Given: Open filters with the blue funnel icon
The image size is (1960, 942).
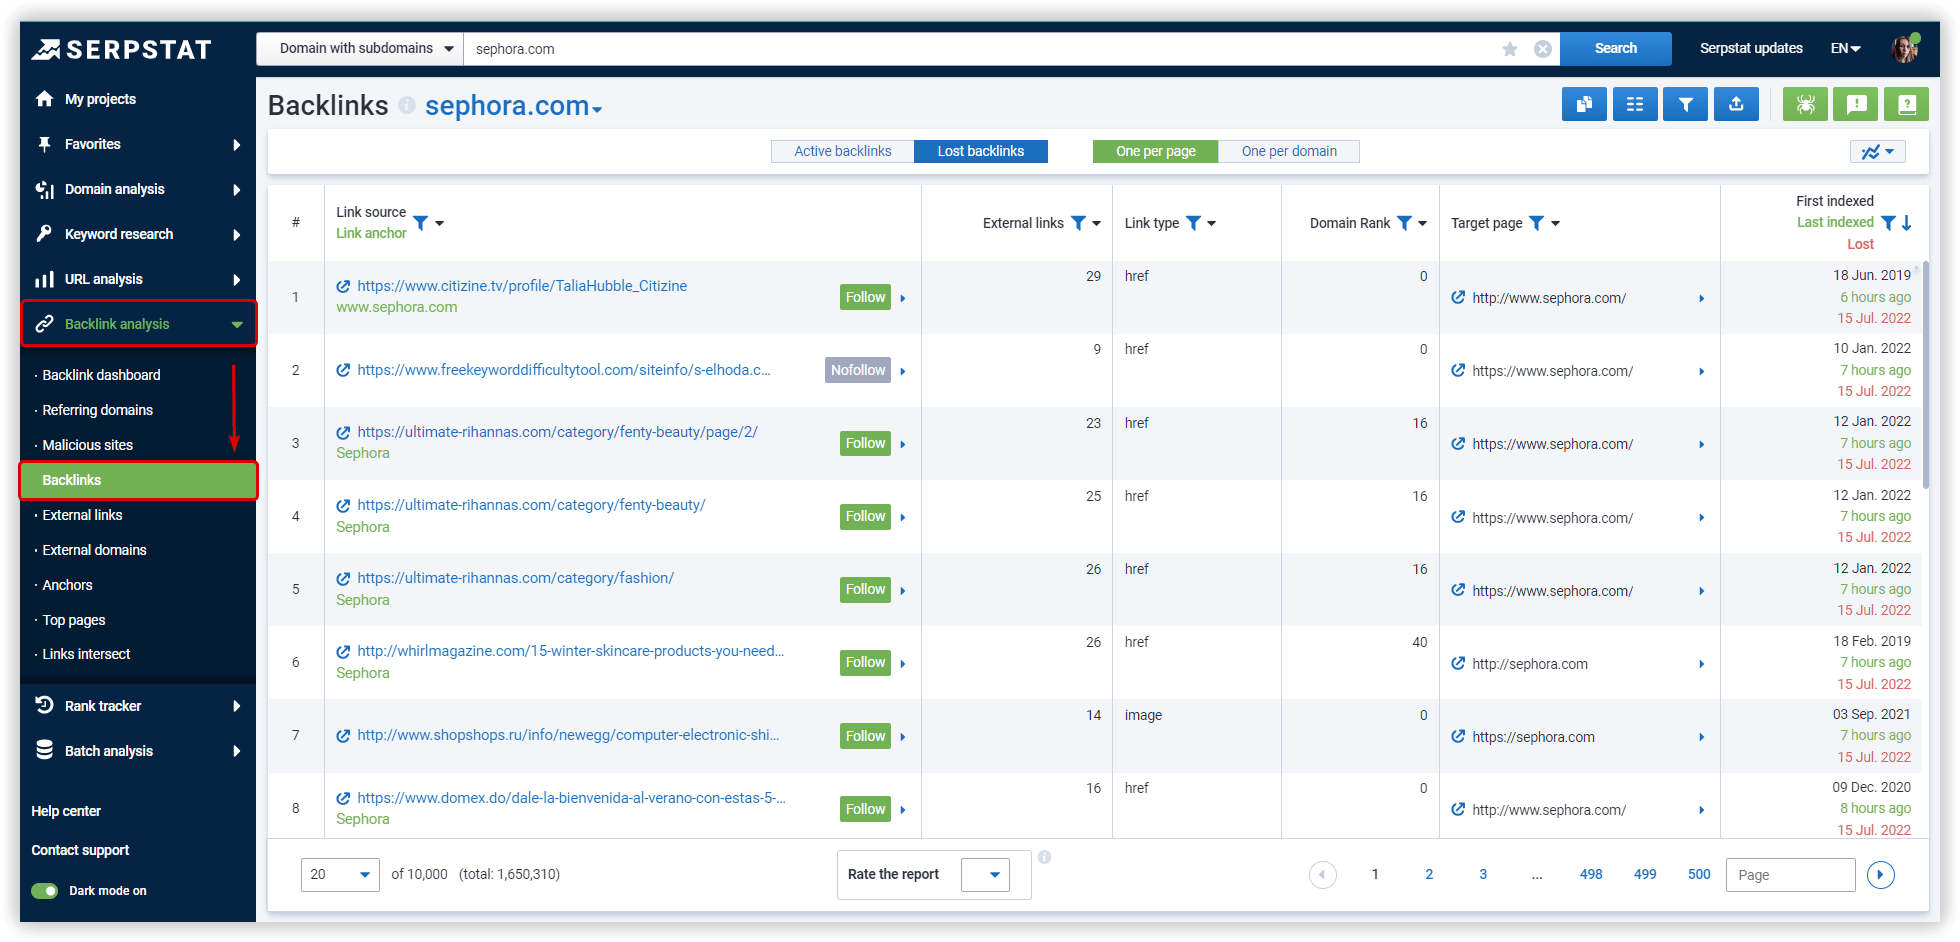Looking at the screenshot, I should [1686, 104].
